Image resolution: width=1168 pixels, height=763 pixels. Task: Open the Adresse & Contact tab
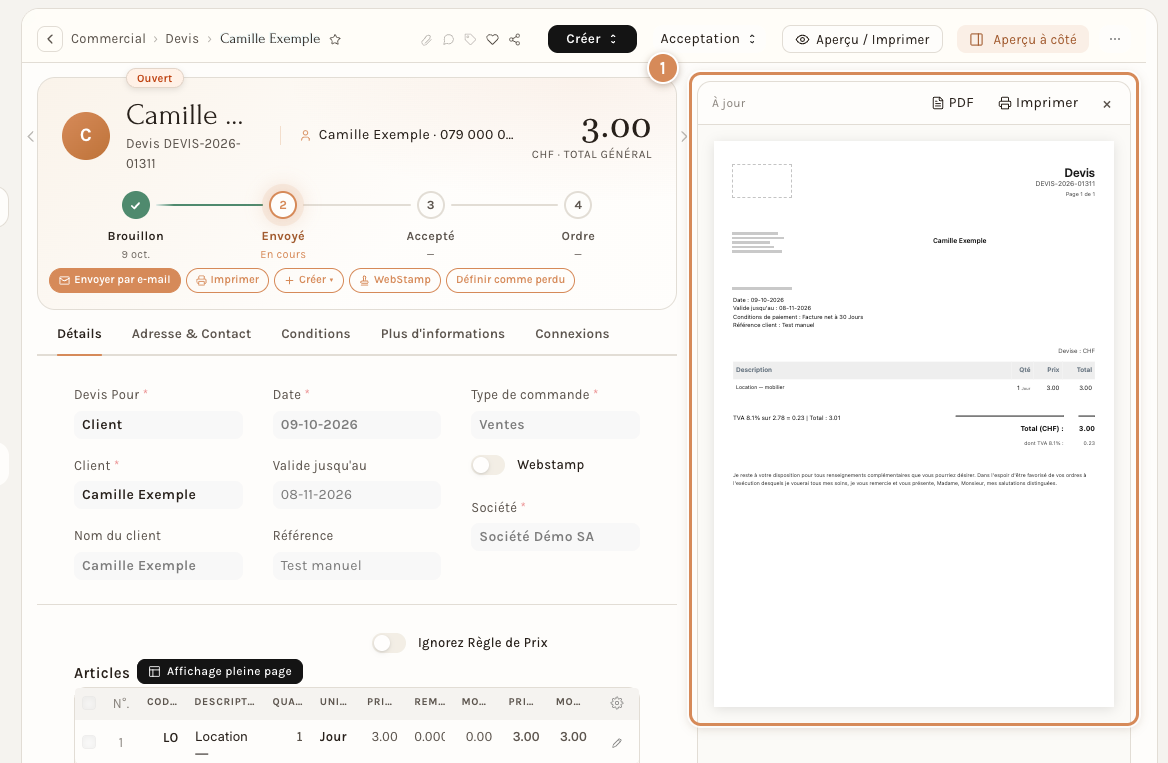[x=191, y=334]
